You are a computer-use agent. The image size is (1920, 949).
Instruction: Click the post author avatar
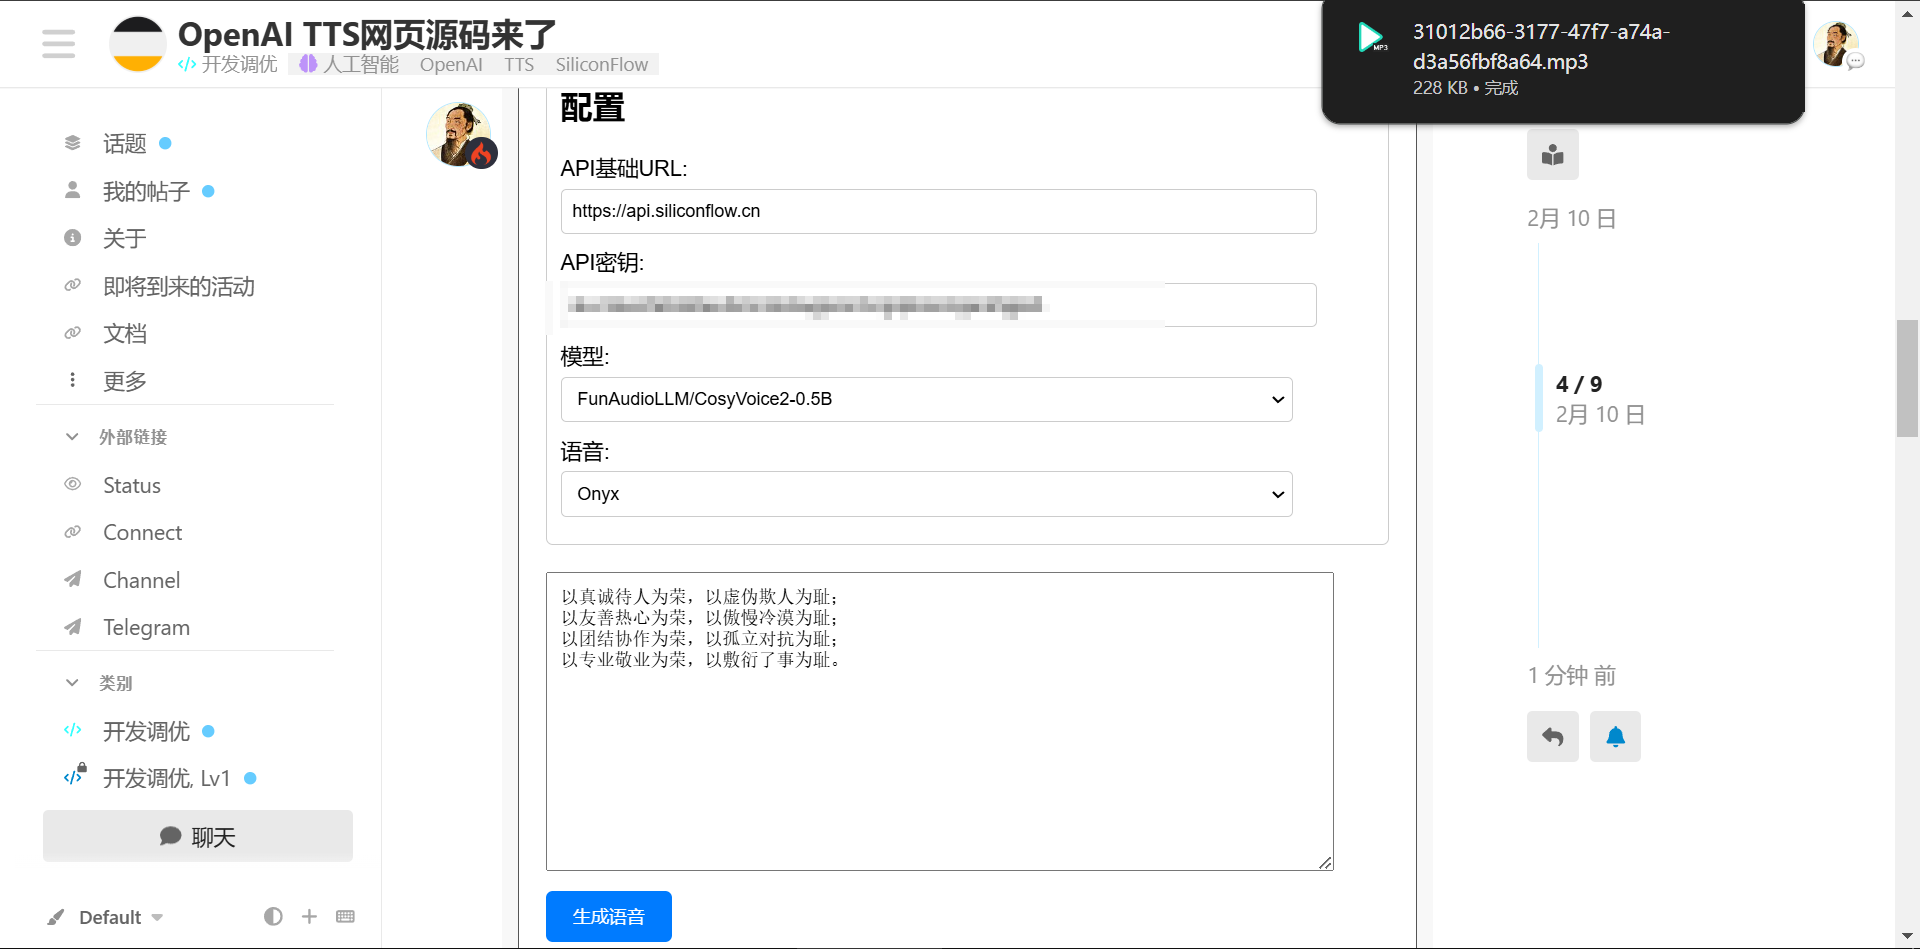459,134
